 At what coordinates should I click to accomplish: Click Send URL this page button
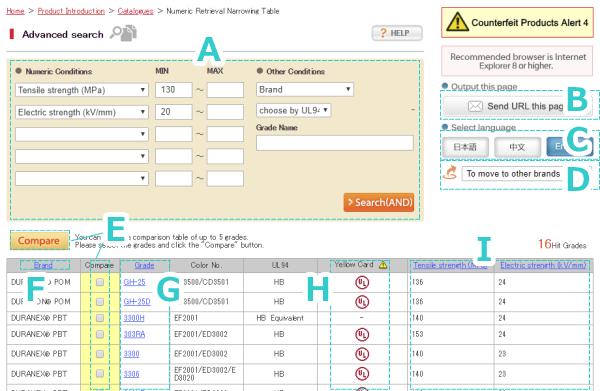518,106
